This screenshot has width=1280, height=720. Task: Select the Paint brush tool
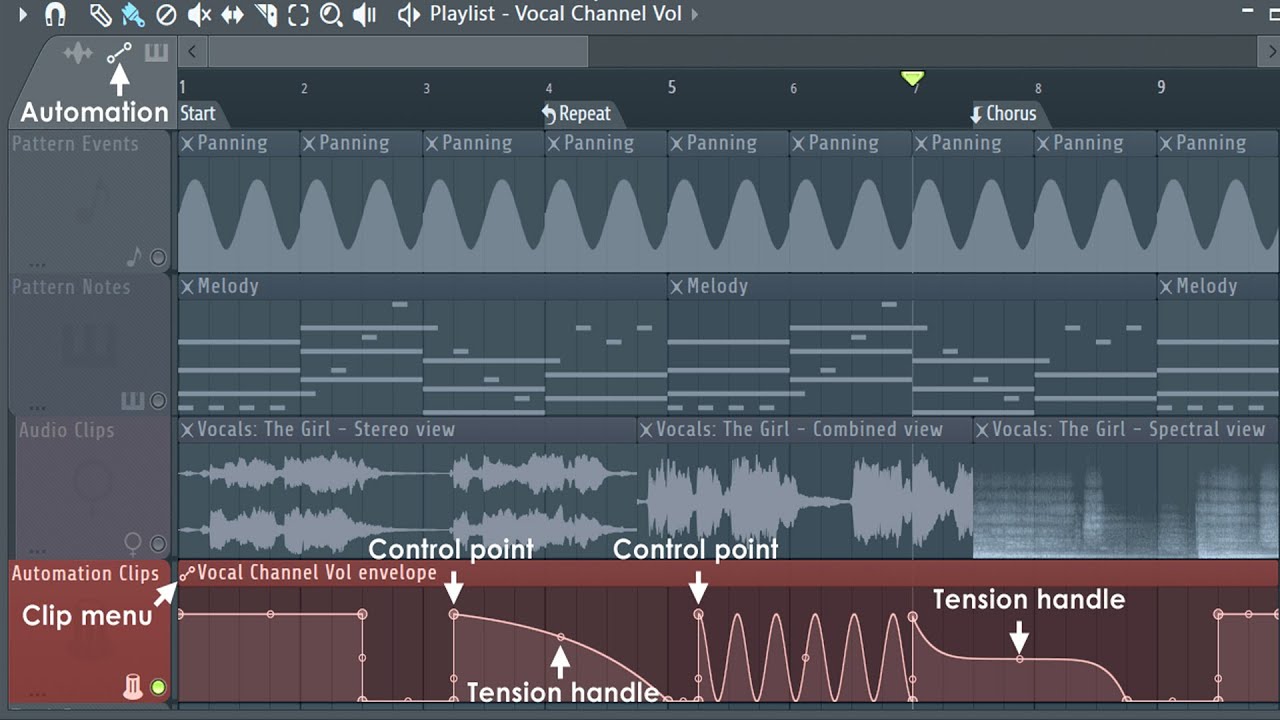[133, 14]
